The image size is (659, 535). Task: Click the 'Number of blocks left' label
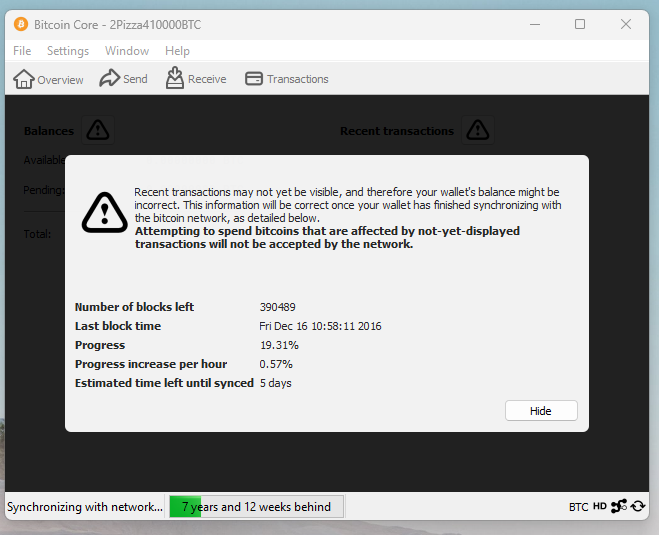point(134,307)
